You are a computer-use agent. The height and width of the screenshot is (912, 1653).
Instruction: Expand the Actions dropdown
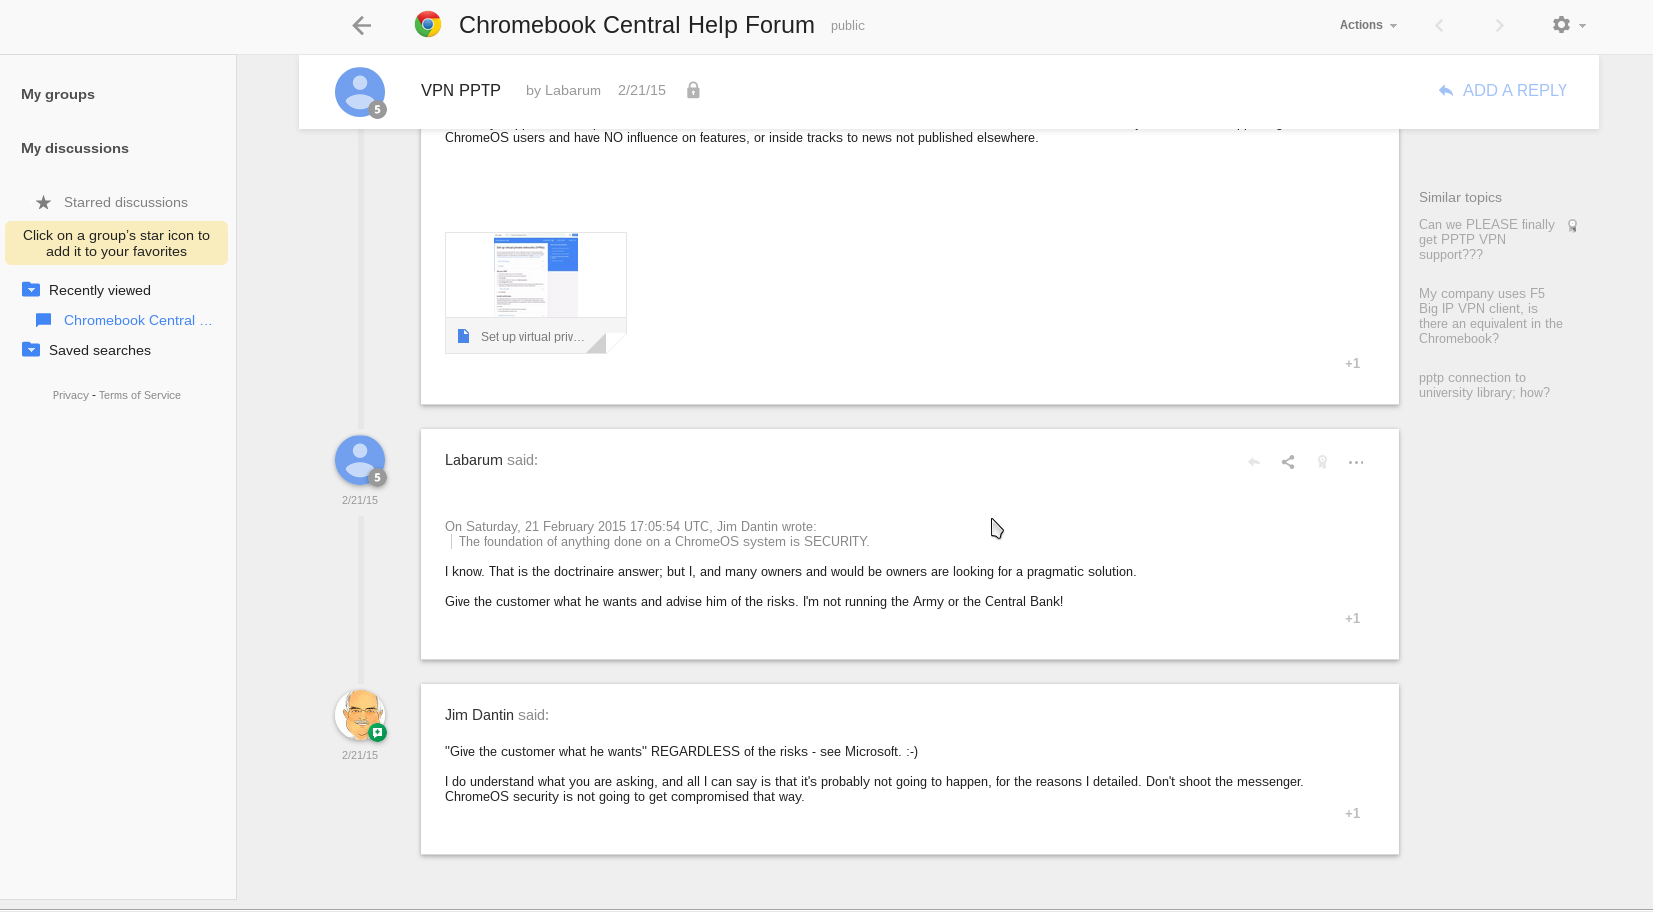(1367, 25)
